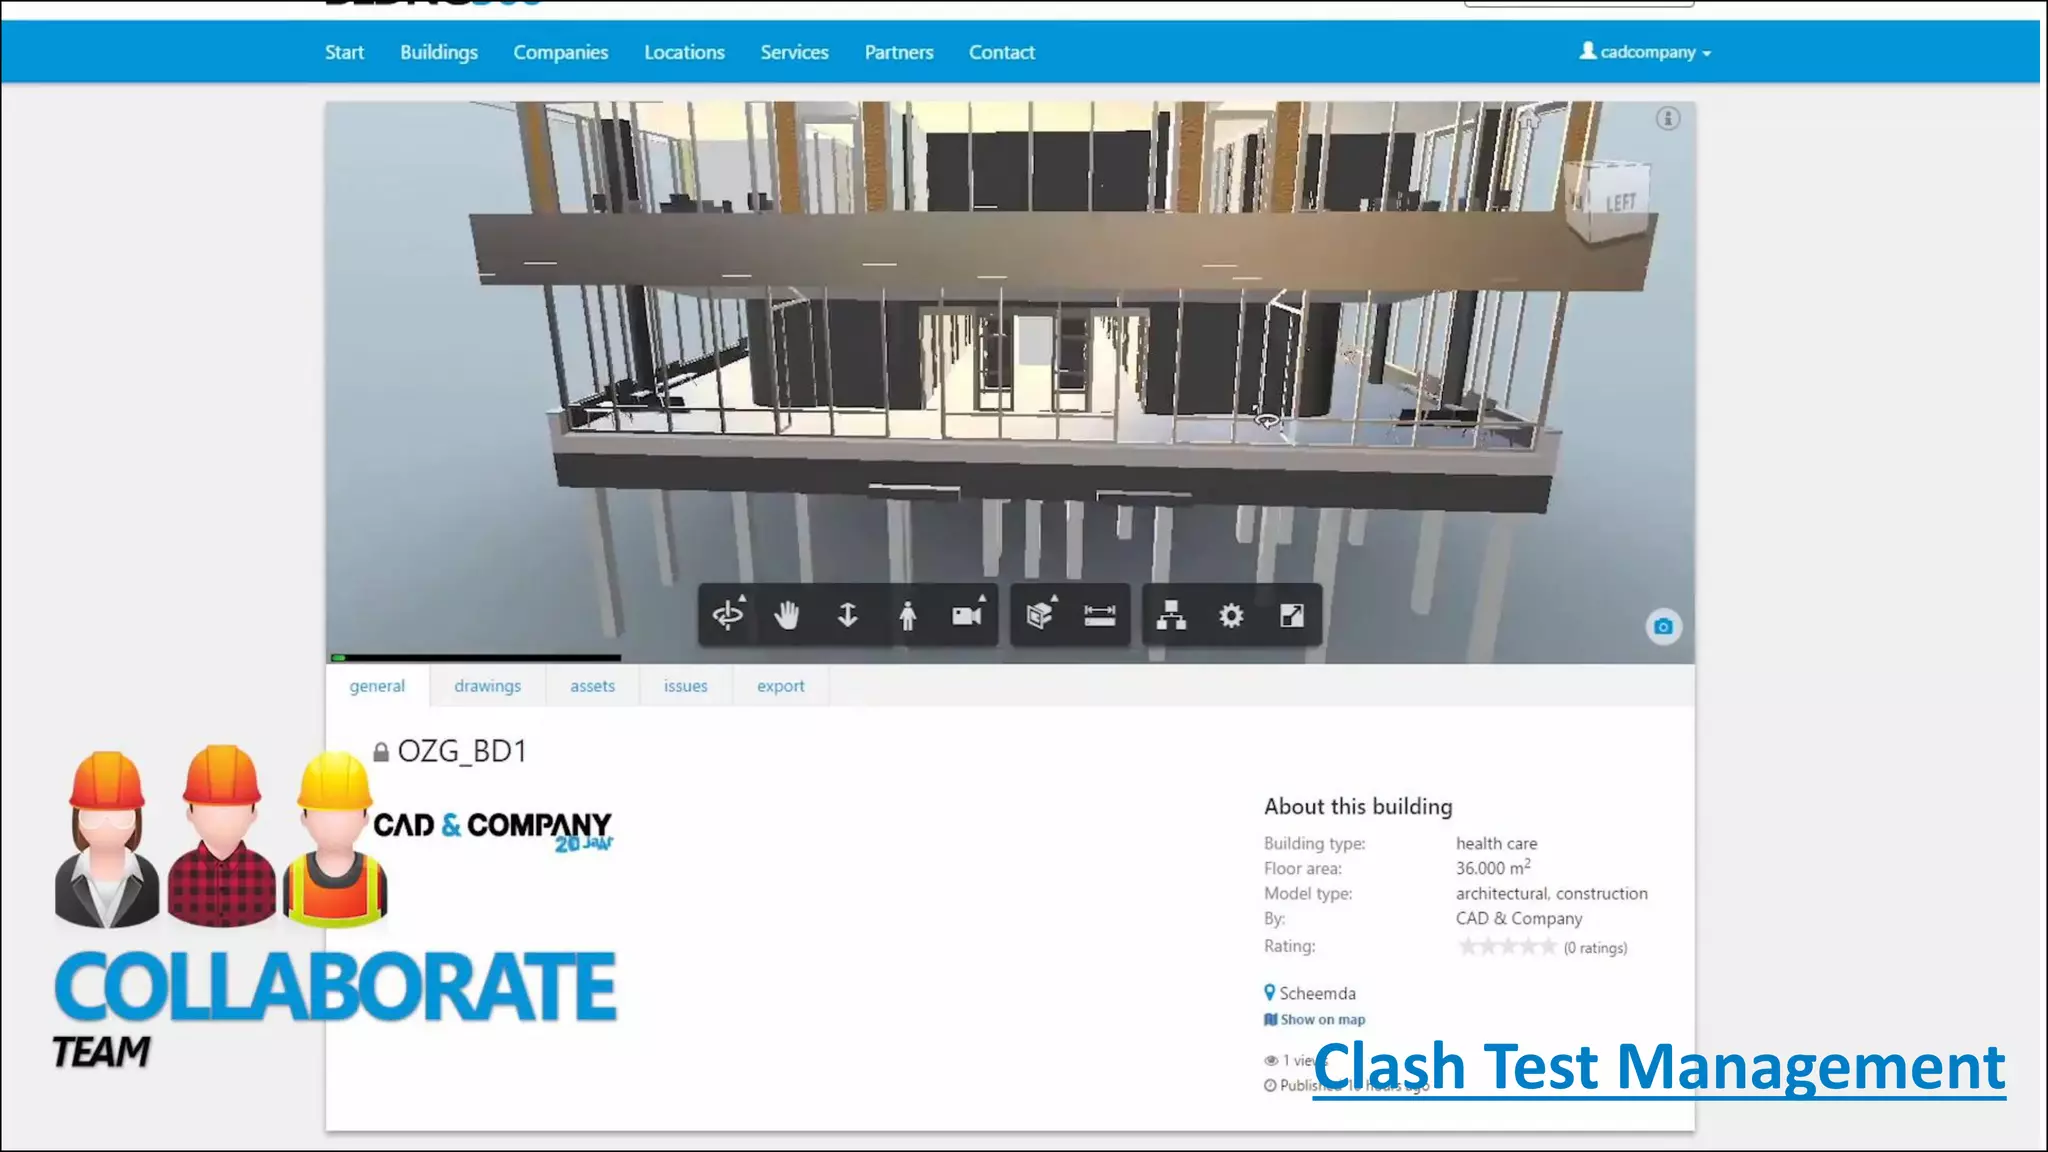Viewport: 2048px width, 1152px height.
Task: Click the home view icon above view cube
Action: pos(1530,120)
